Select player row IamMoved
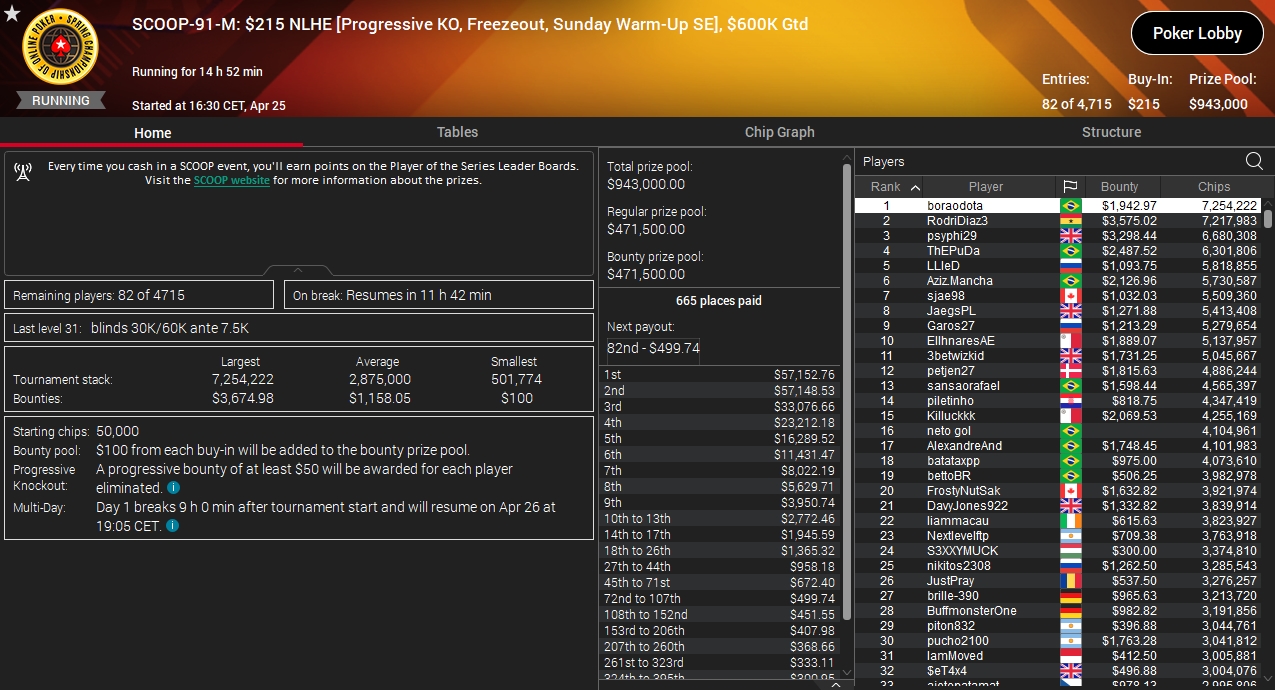Viewport: 1275px width, 690px height. [1058, 655]
